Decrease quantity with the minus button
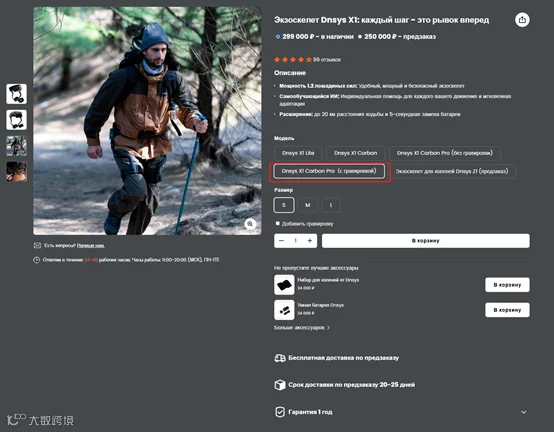554x432 pixels. [x=282, y=241]
